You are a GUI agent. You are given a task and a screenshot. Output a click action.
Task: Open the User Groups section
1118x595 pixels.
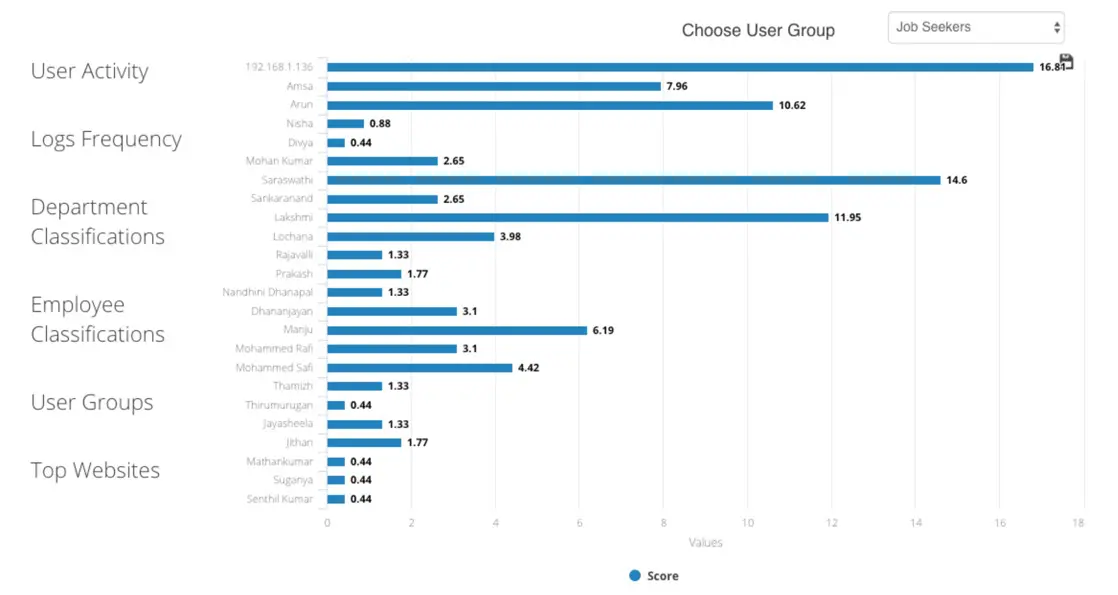click(x=91, y=402)
